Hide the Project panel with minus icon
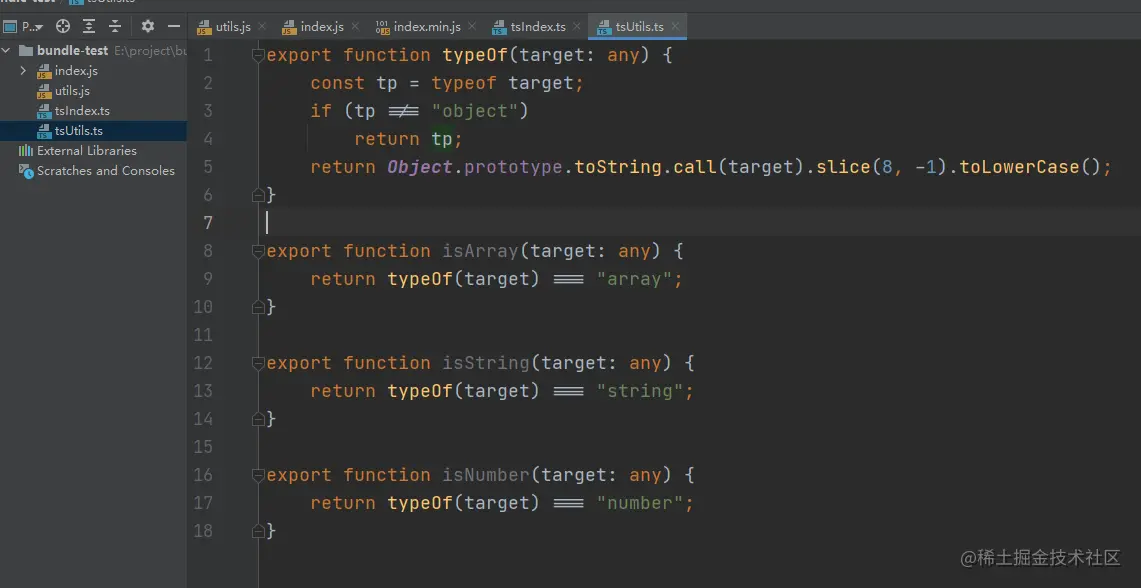This screenshot has width=1141, height=588. click(174, 27)
